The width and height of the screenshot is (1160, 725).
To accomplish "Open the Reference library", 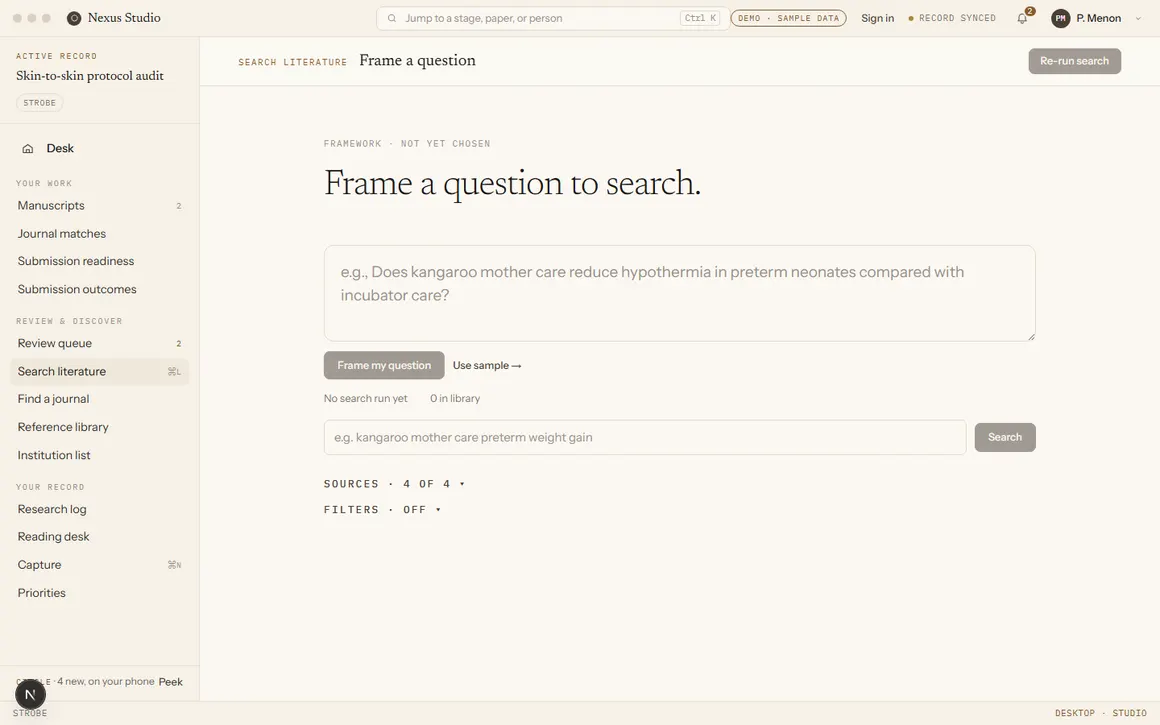I will tap(99, 427).
